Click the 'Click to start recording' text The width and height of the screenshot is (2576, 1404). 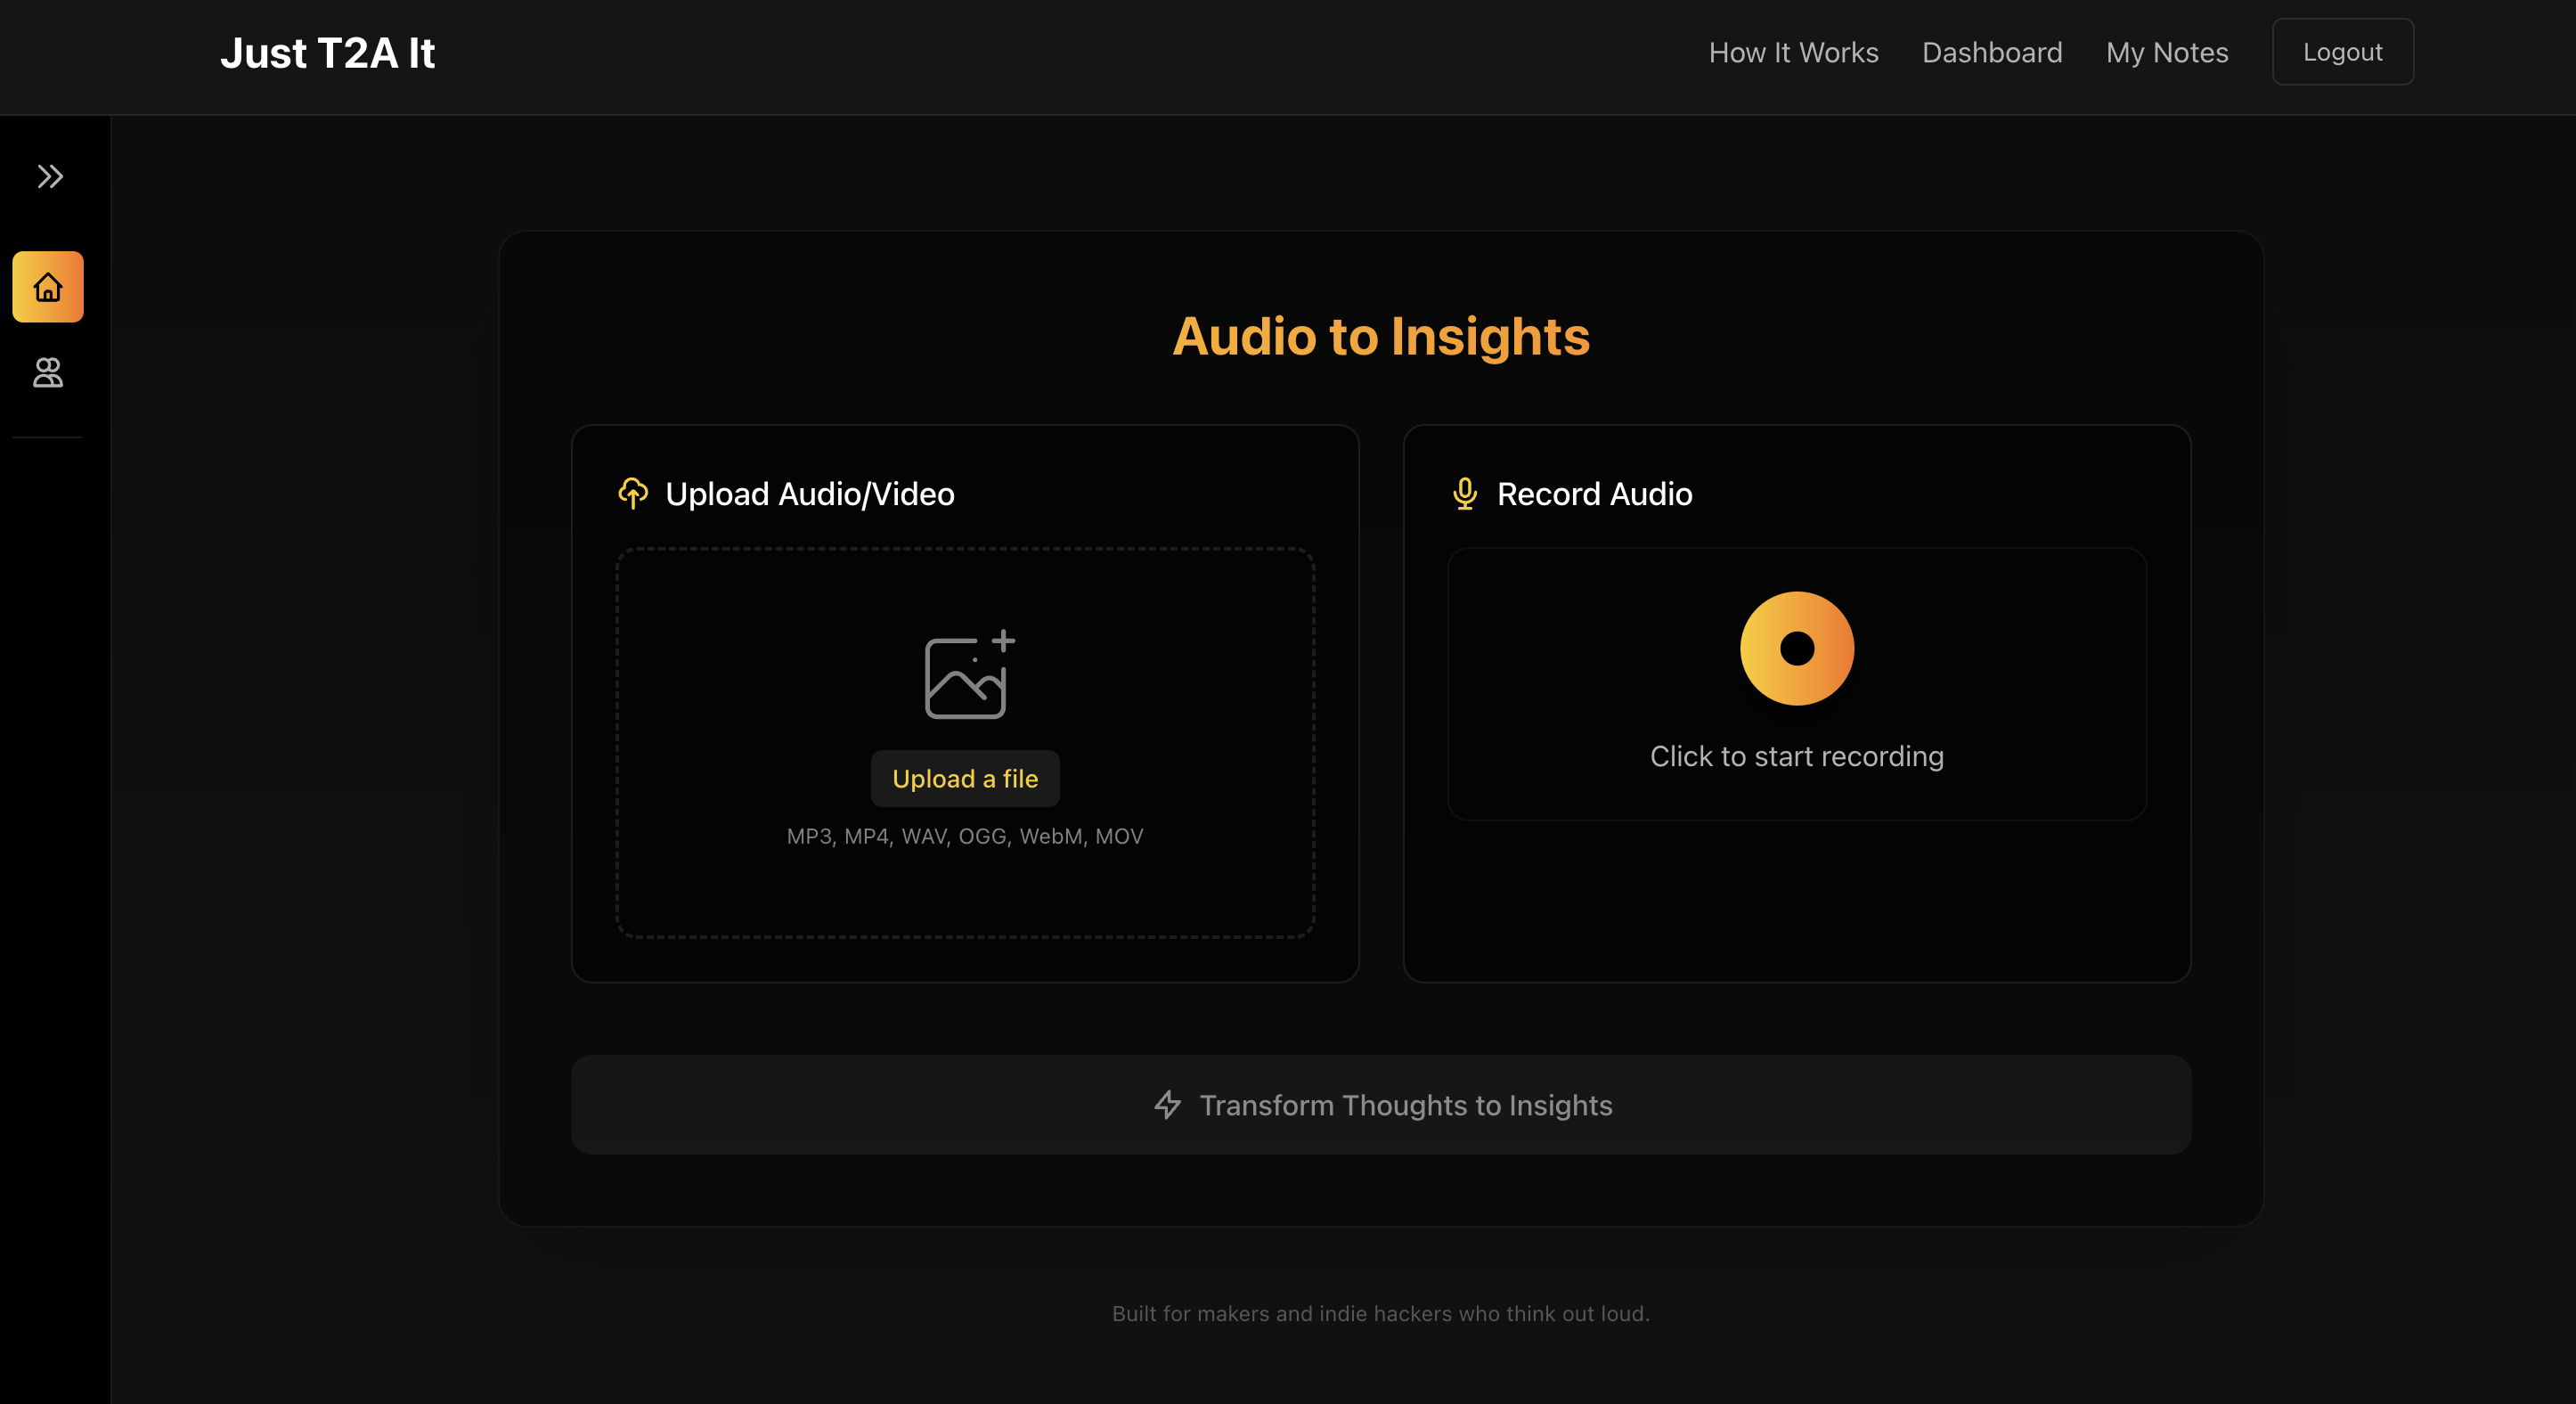[x=1796, y=756]
